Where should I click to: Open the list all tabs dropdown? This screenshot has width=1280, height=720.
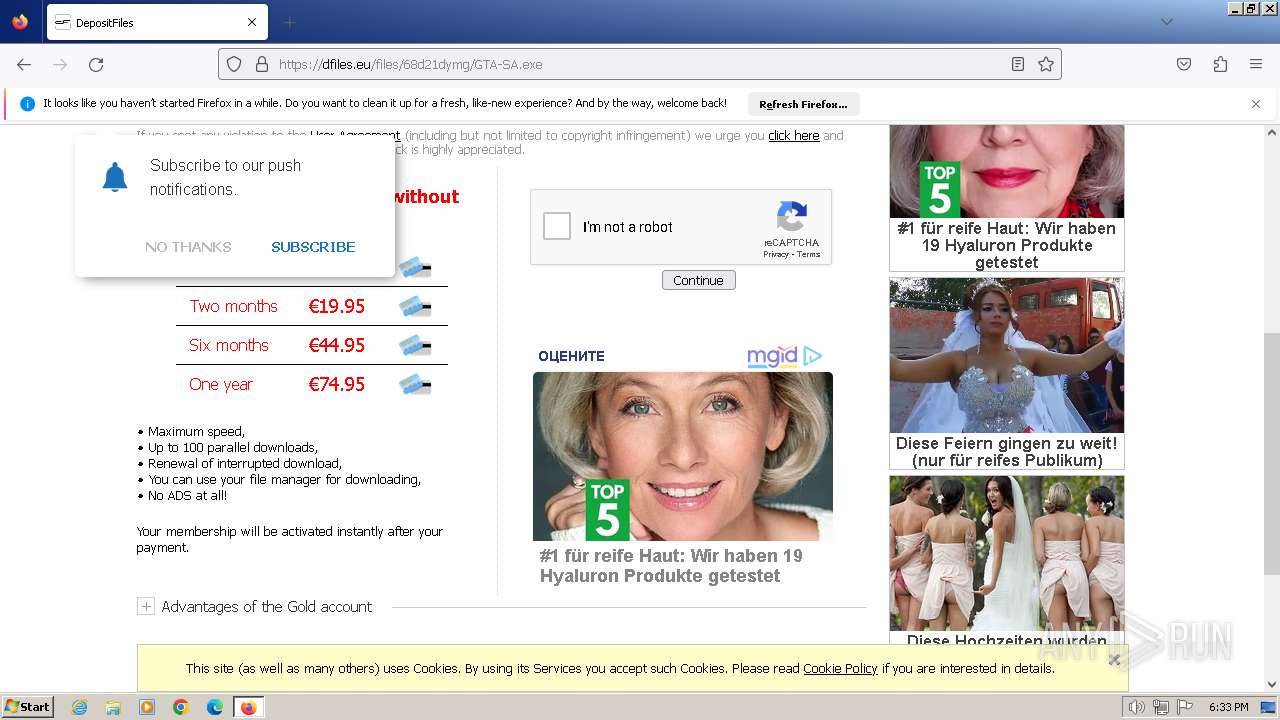[x=1166, y=22]
